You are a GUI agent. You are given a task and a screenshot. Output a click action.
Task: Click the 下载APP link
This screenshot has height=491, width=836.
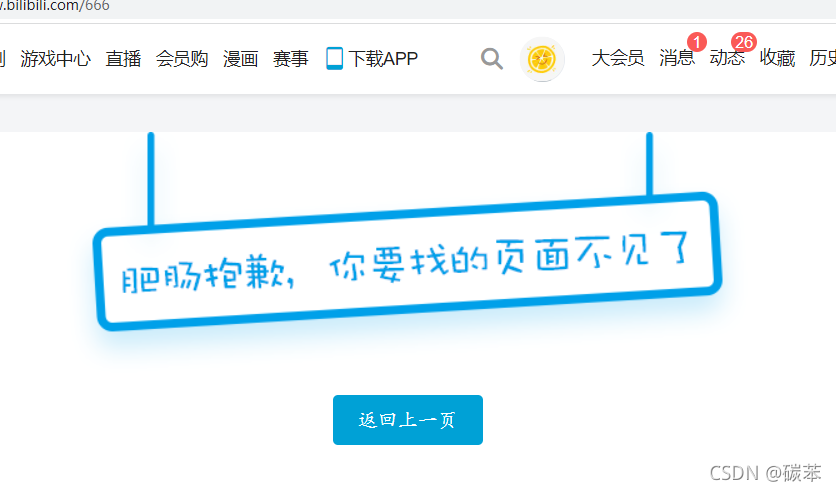click(x=383, y=58)
